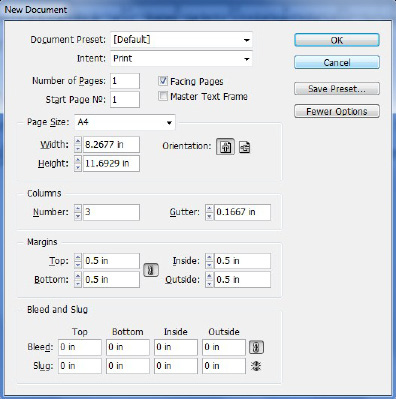Click the OK button
399x403 pixels.
[337, 40]
